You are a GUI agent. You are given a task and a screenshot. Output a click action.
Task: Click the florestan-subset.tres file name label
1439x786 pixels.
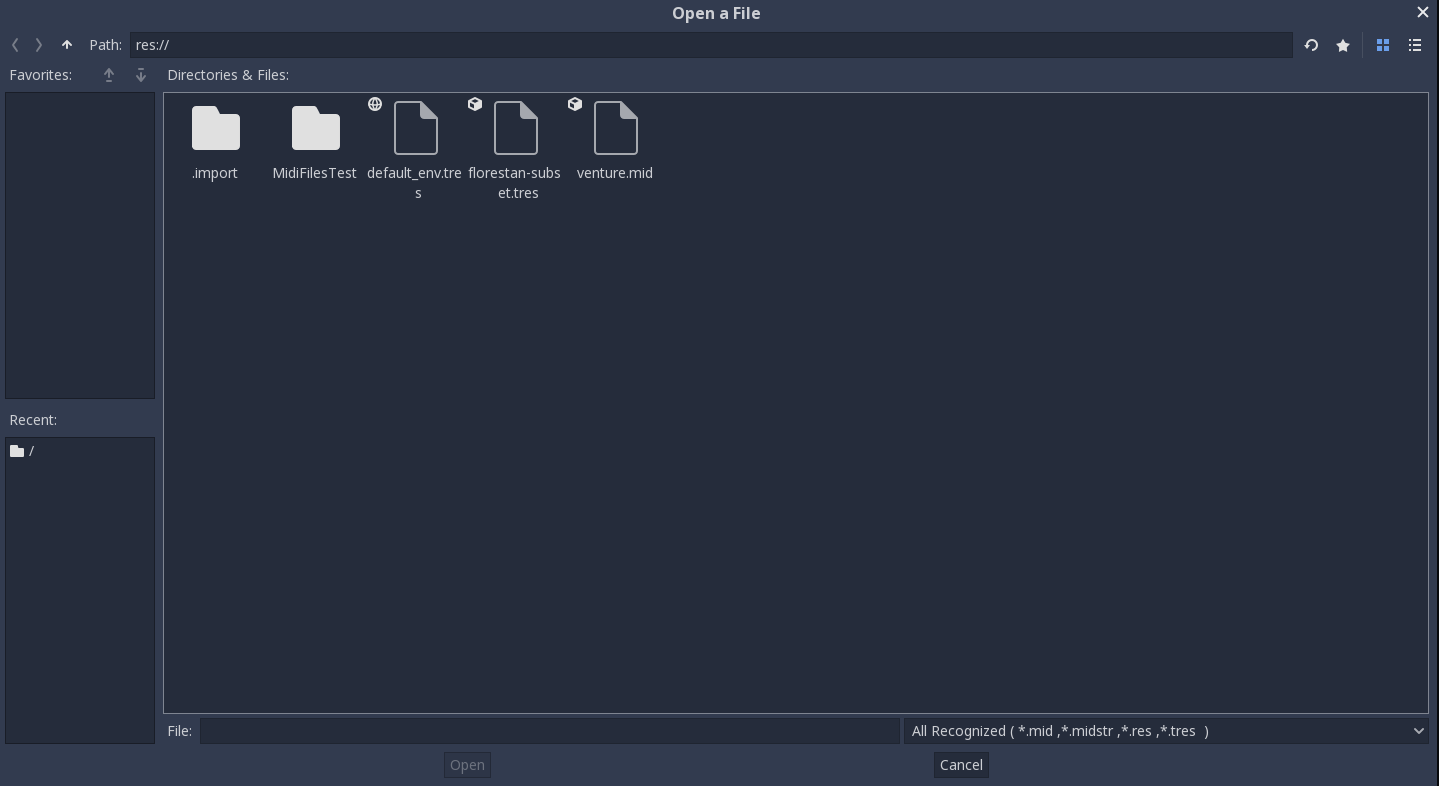pyautogui.click(x=515, y=183)
